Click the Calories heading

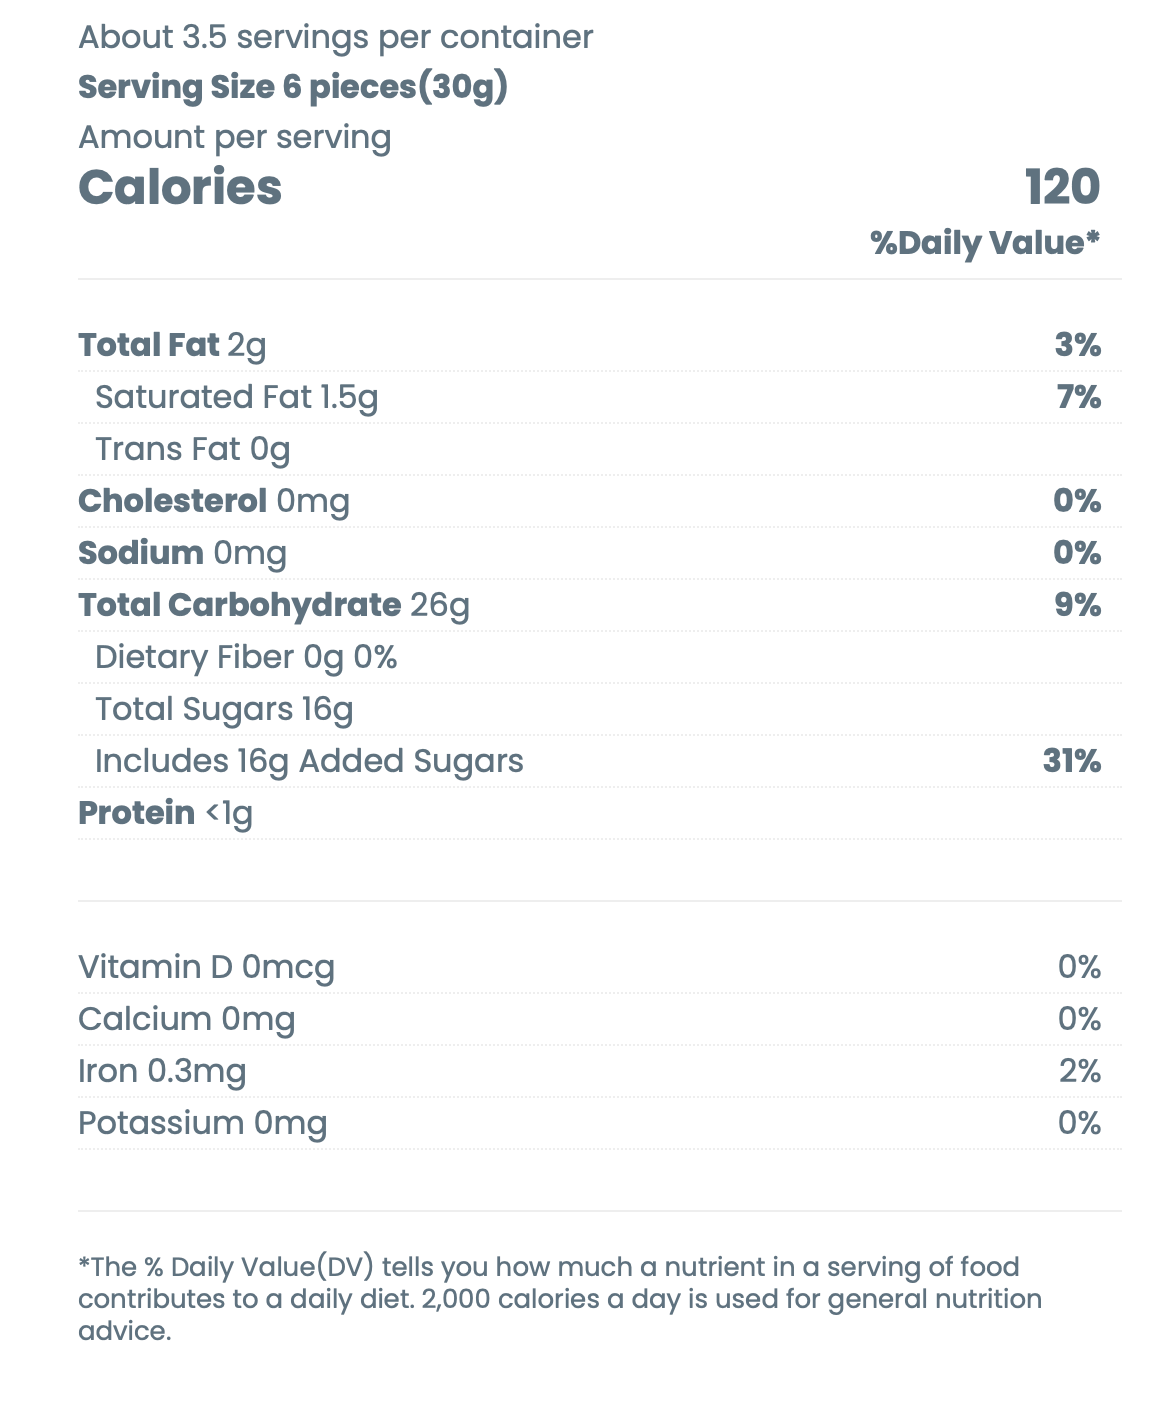(x=180, y=188)
